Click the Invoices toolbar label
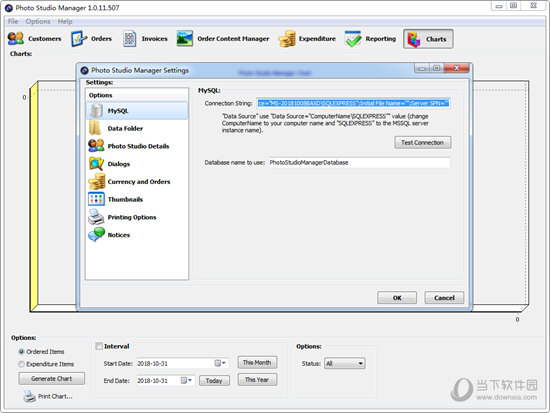 (x=155, y=39)
